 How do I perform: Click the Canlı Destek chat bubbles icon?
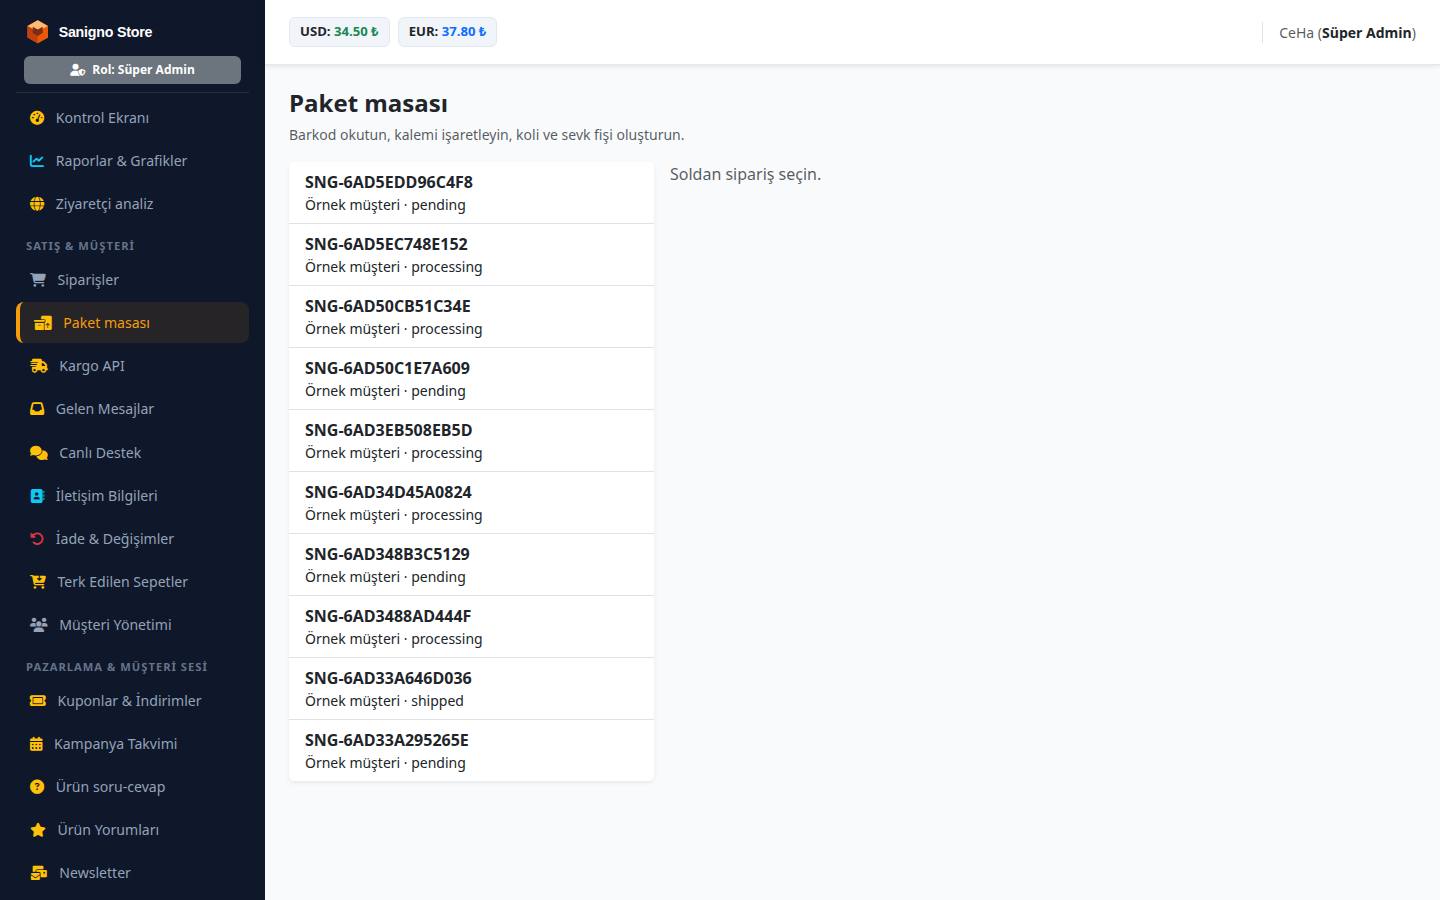tap(39, 453)
